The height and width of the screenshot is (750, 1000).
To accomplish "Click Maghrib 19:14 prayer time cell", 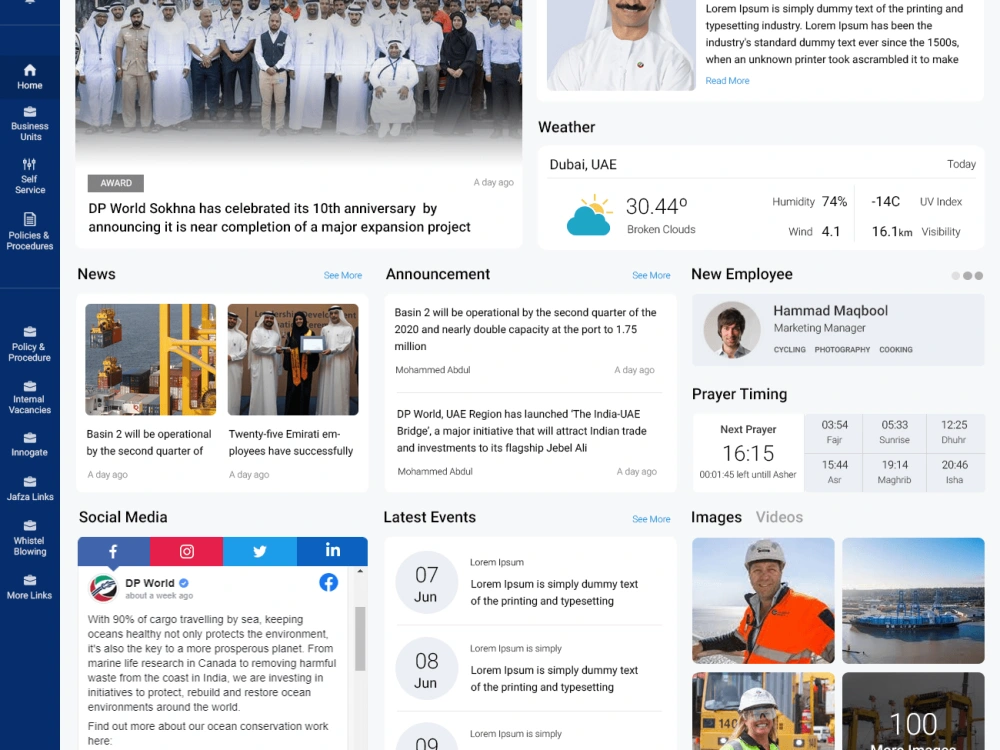I will 894,472.
